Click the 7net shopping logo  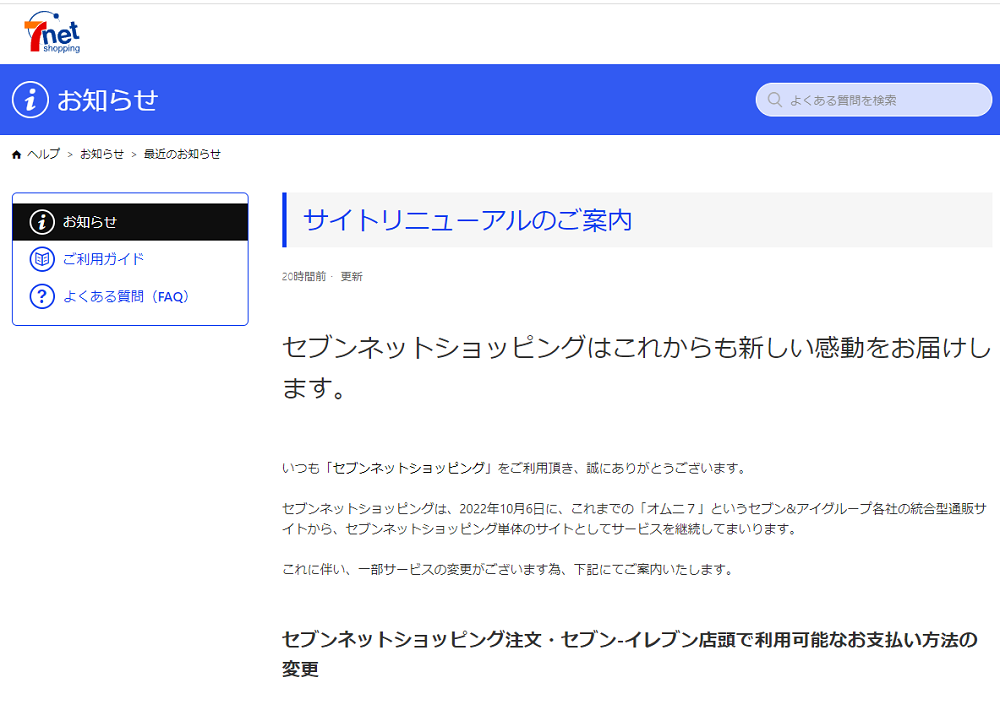point(52,32)
